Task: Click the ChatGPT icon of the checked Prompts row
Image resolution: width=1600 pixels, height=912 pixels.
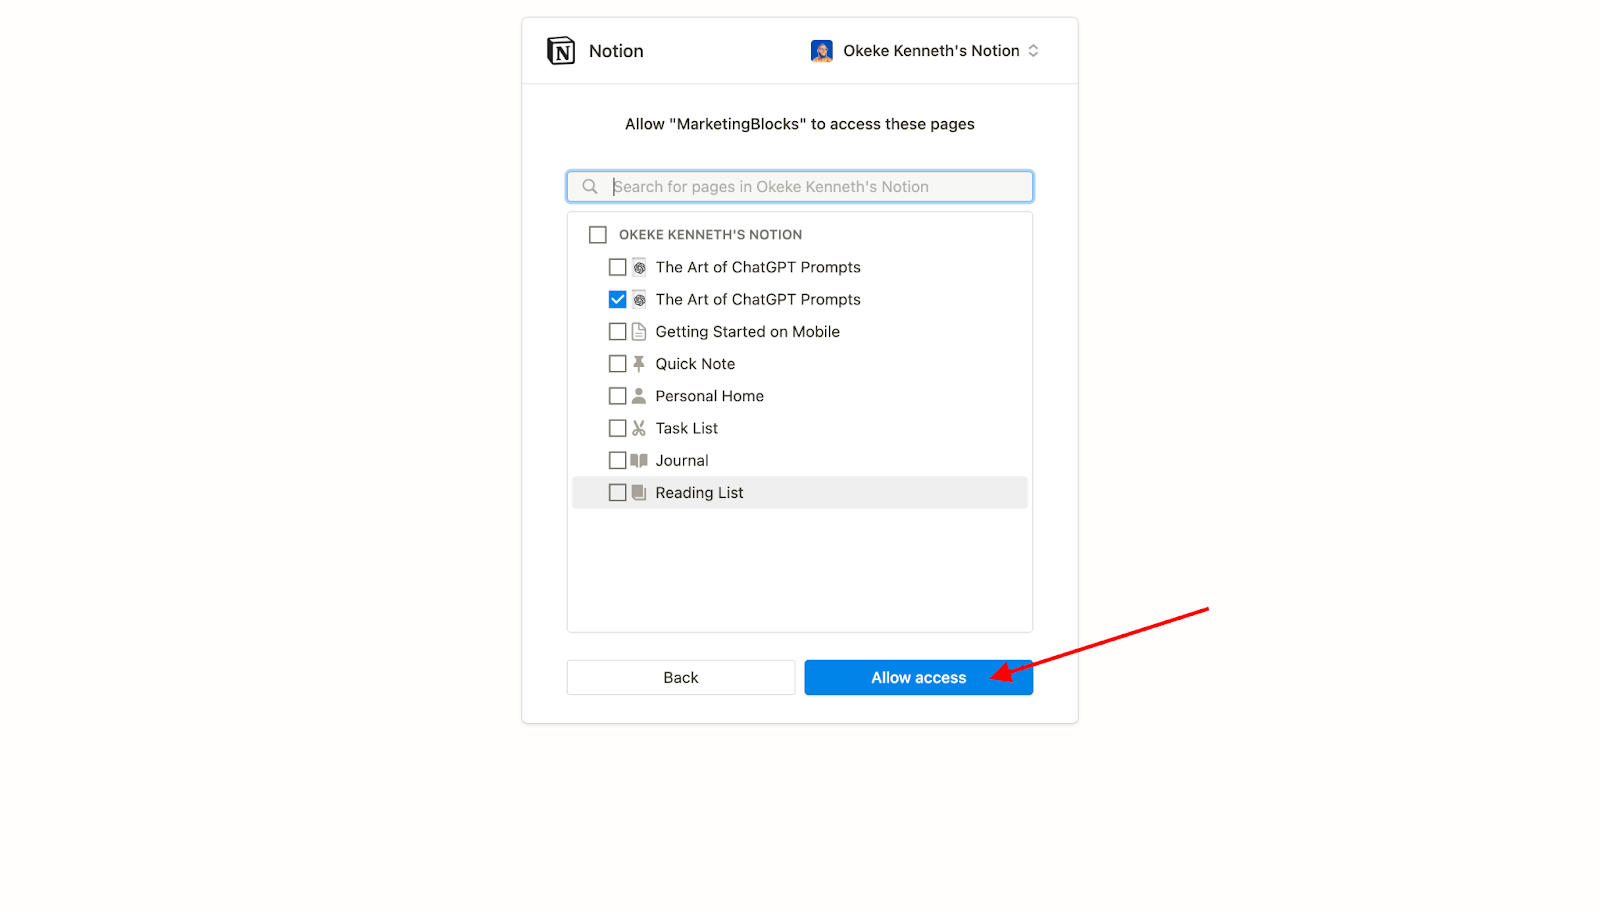Action: (640, 299)
